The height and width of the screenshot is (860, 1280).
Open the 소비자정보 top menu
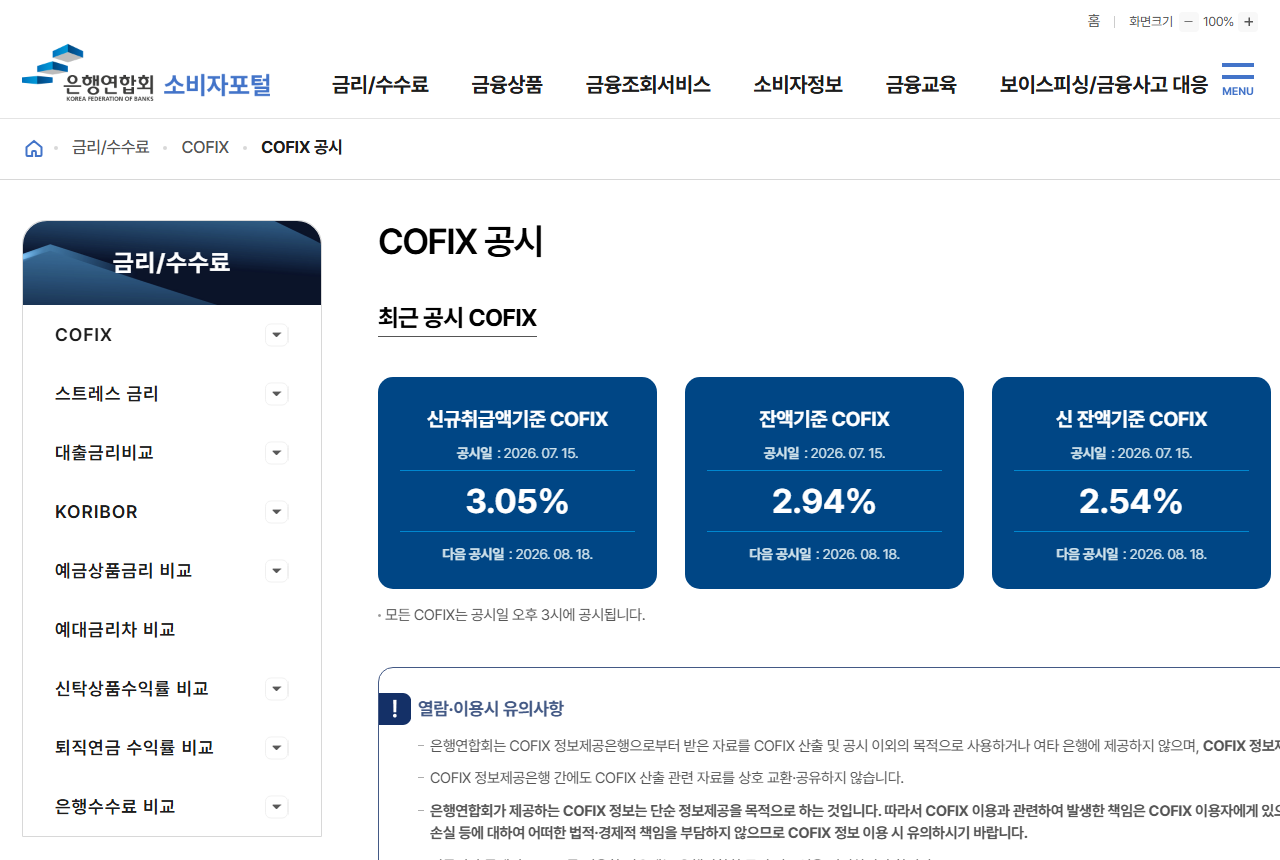(x=798, y=85)
